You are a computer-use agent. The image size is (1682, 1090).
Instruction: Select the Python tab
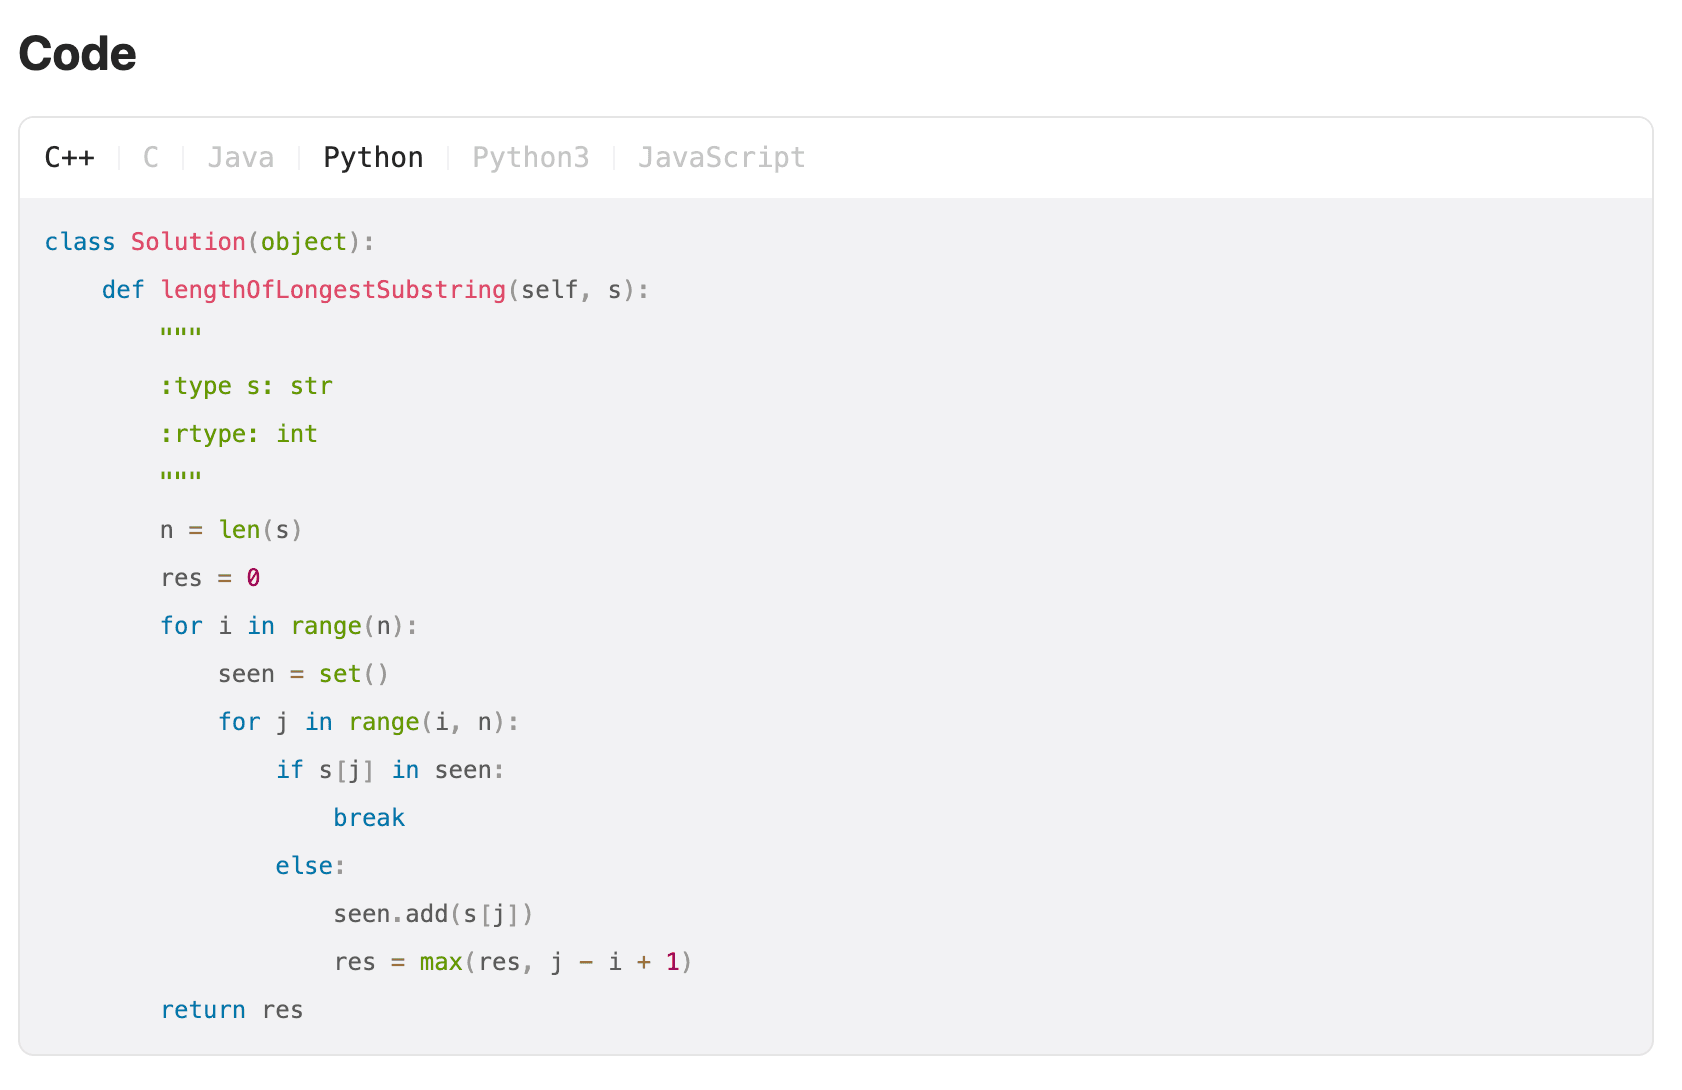point(373,158)
